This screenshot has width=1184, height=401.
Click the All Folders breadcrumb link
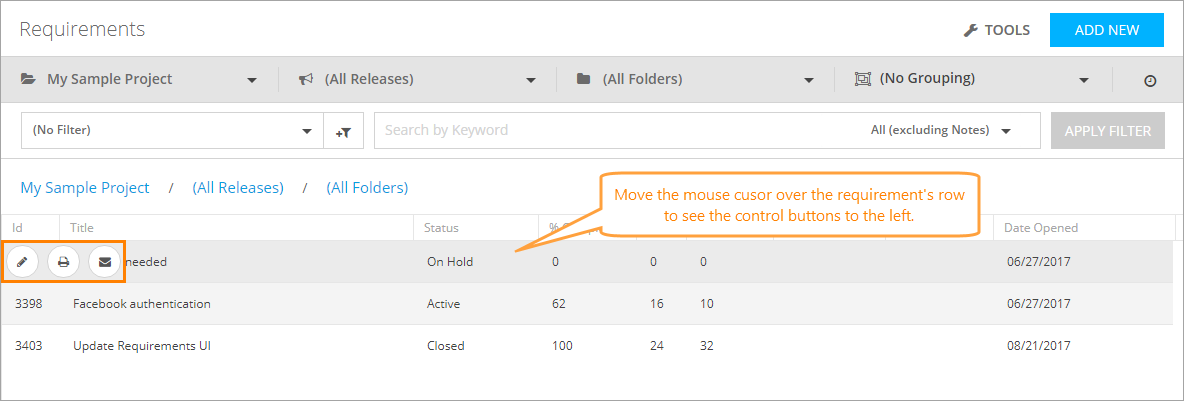point(367,188)
